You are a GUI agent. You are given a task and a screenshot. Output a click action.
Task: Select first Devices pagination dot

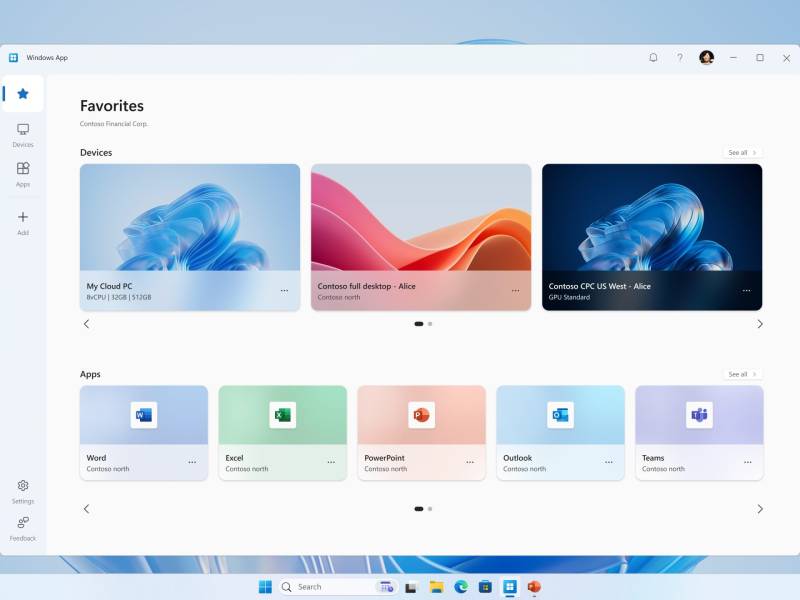(419, 324)
